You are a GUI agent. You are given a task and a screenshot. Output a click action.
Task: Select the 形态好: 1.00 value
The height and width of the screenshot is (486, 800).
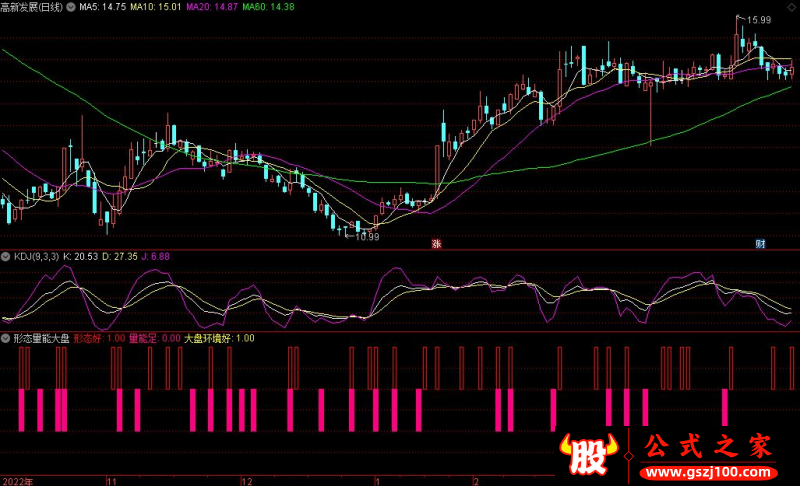coord(99,338)
